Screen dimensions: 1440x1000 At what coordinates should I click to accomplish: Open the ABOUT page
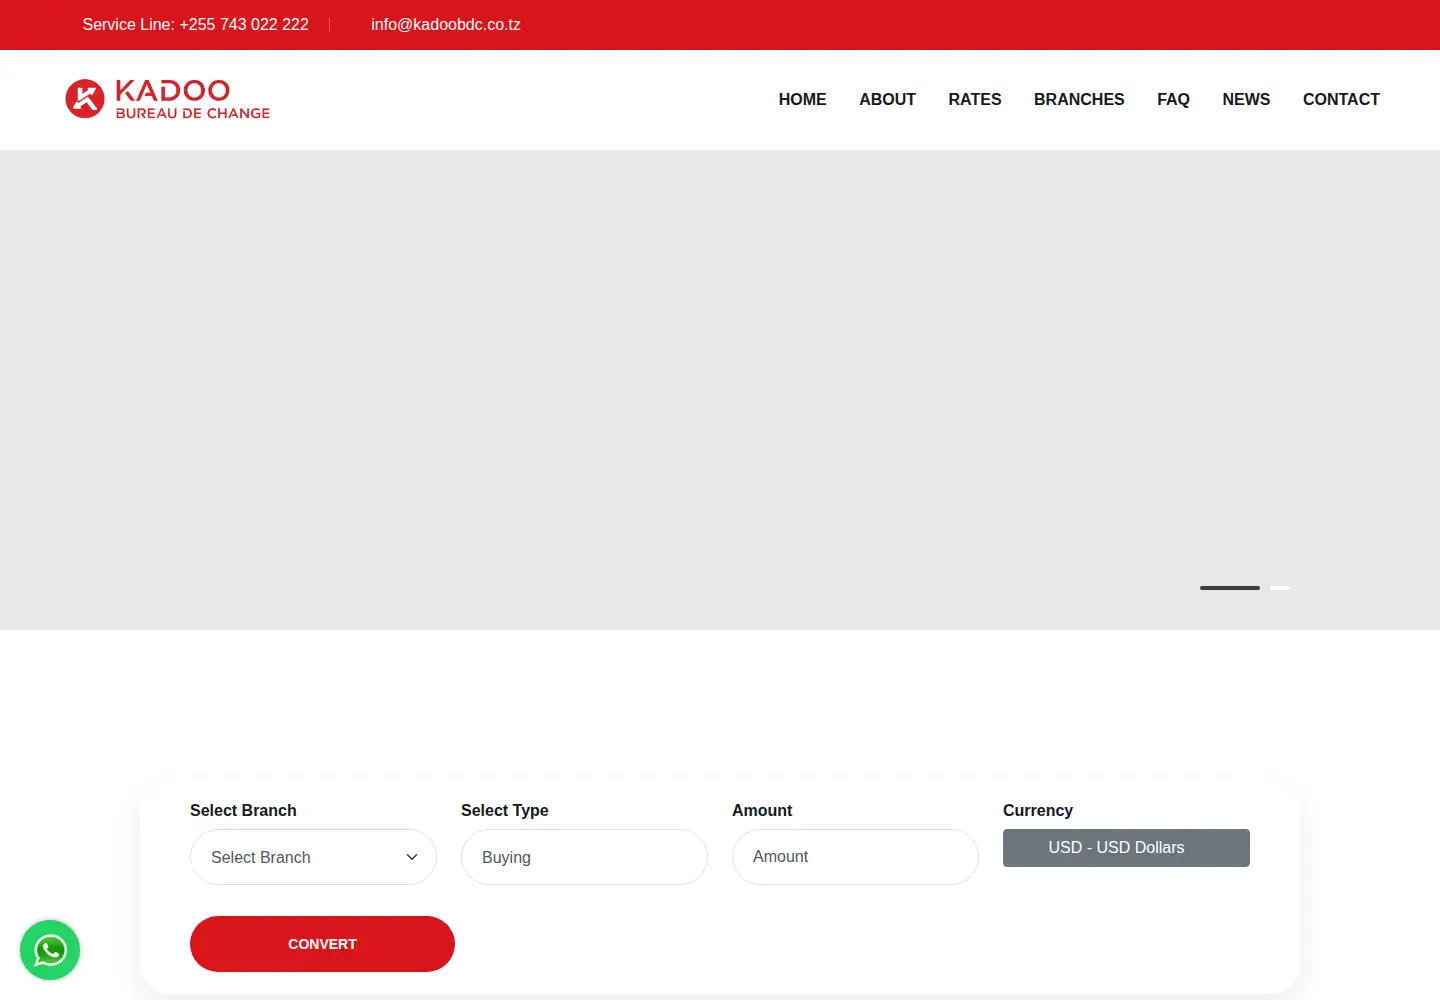(x=888, y=99)
